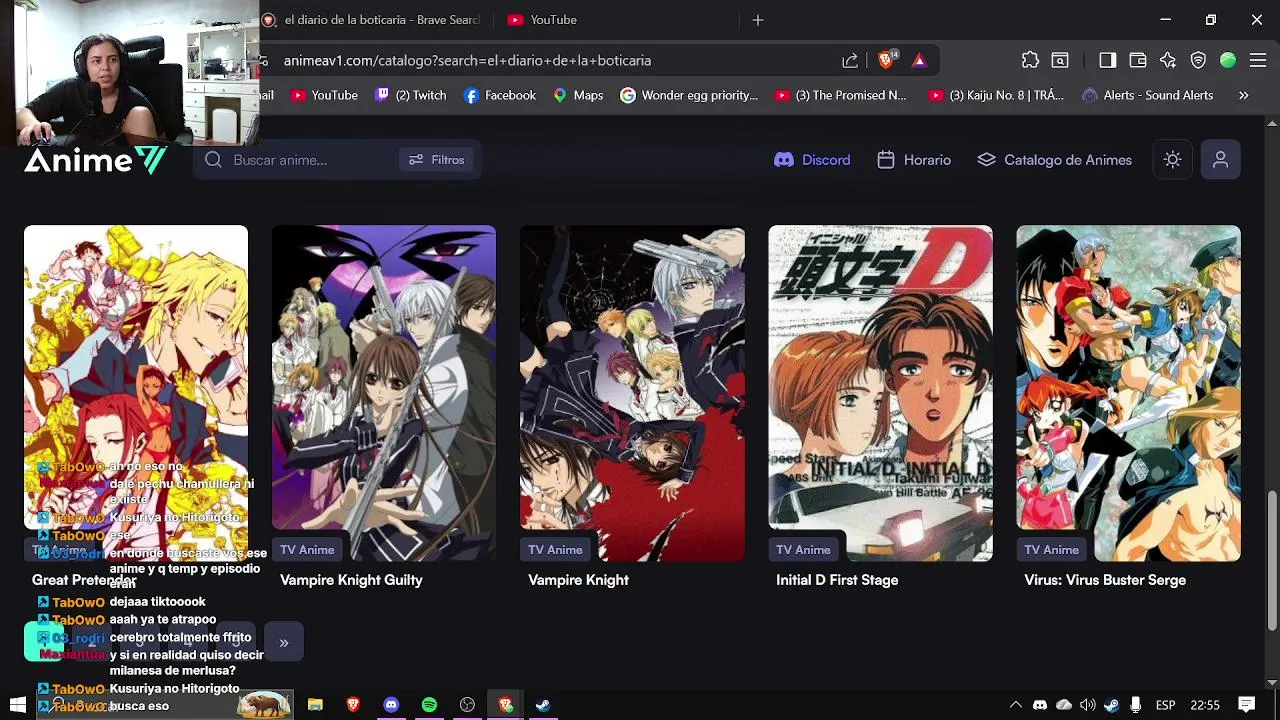Open the Maps bookmark

578,95
